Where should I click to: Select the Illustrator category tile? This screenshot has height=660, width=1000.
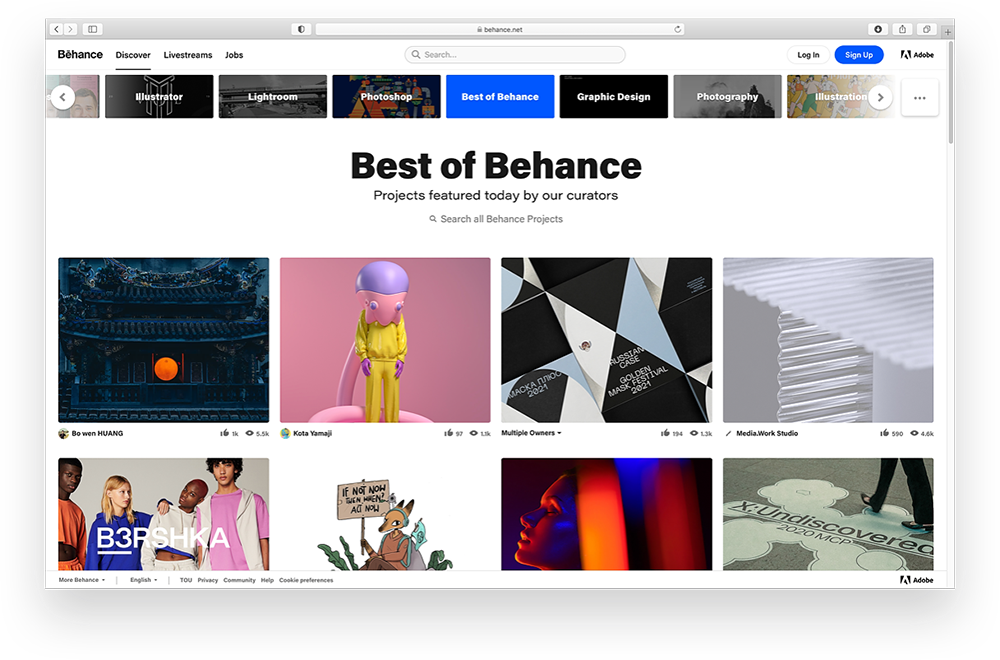pos(159,96)
